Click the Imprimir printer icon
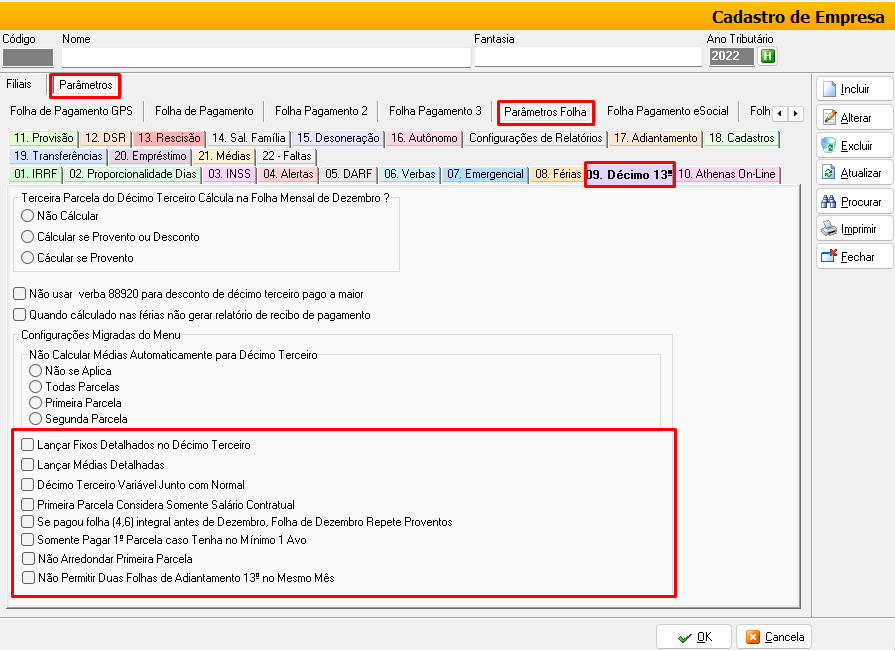The height and width of the screenshot is (650, 895). tap(829, 229)
